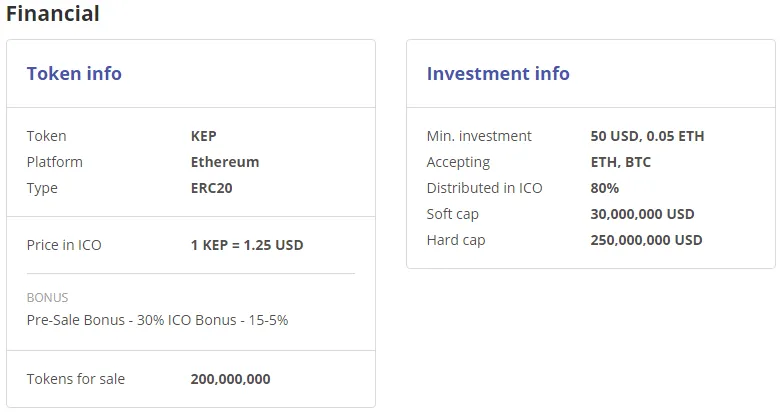Click the BONUS label
Screen dimensions: 783x413
47,298
